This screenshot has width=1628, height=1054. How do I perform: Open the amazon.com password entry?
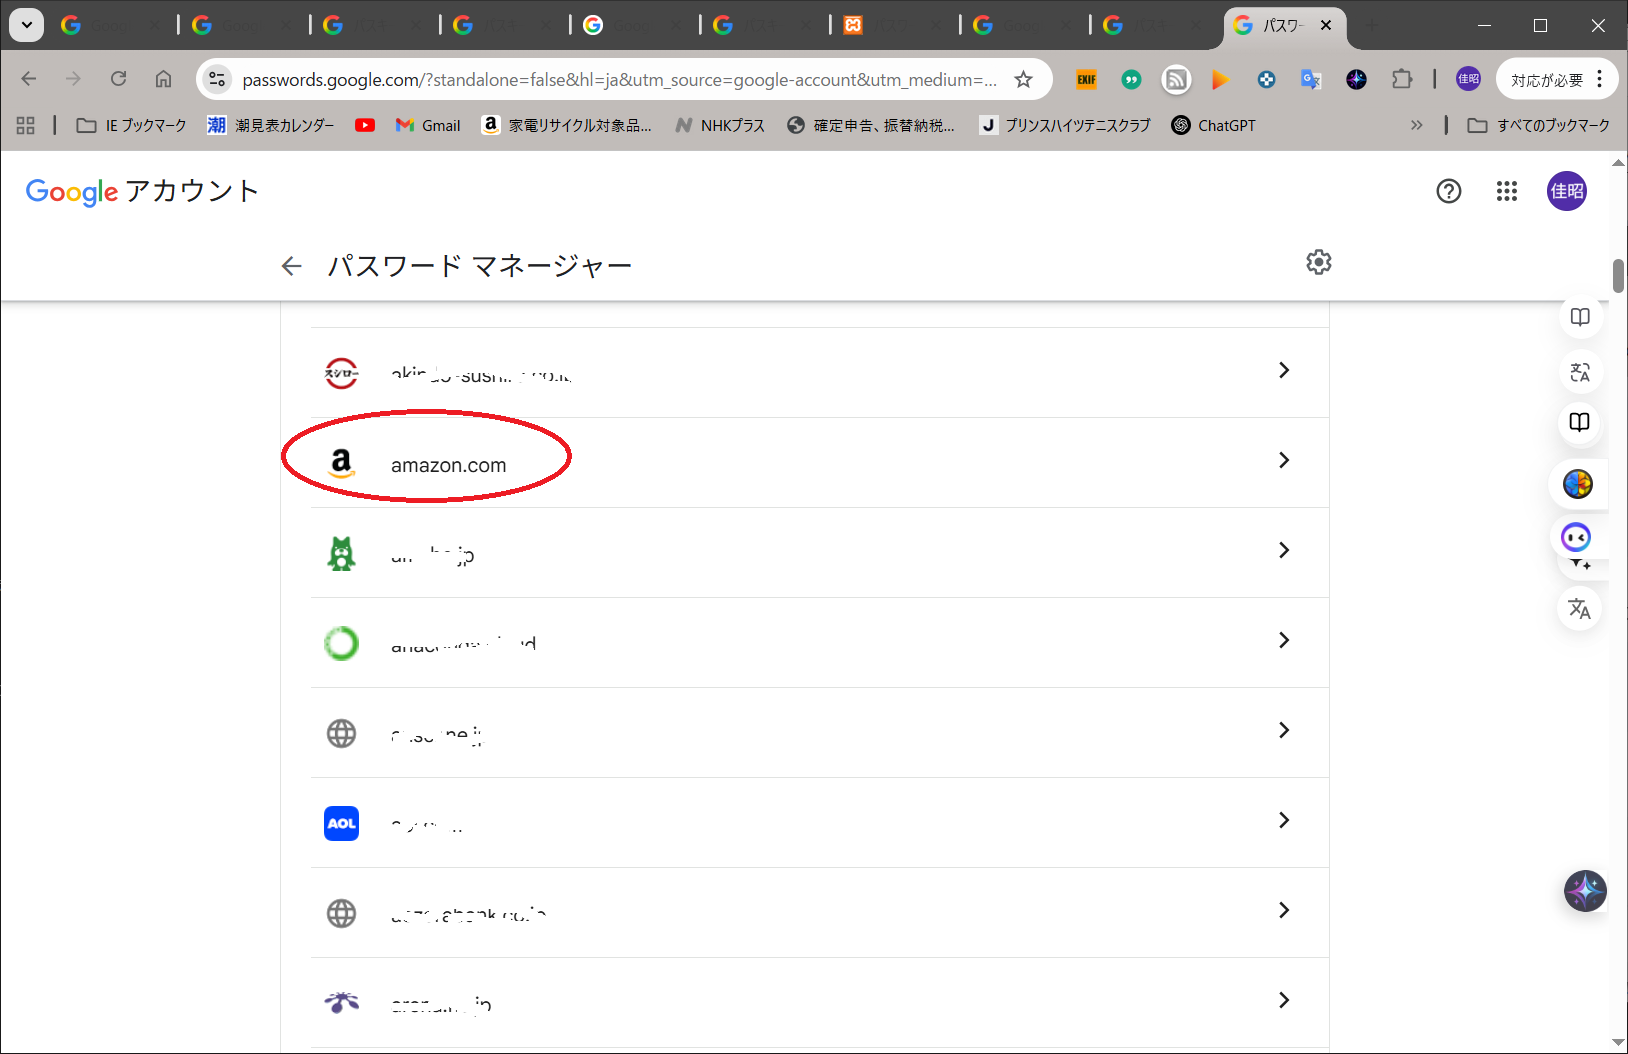tap(448, 464)
